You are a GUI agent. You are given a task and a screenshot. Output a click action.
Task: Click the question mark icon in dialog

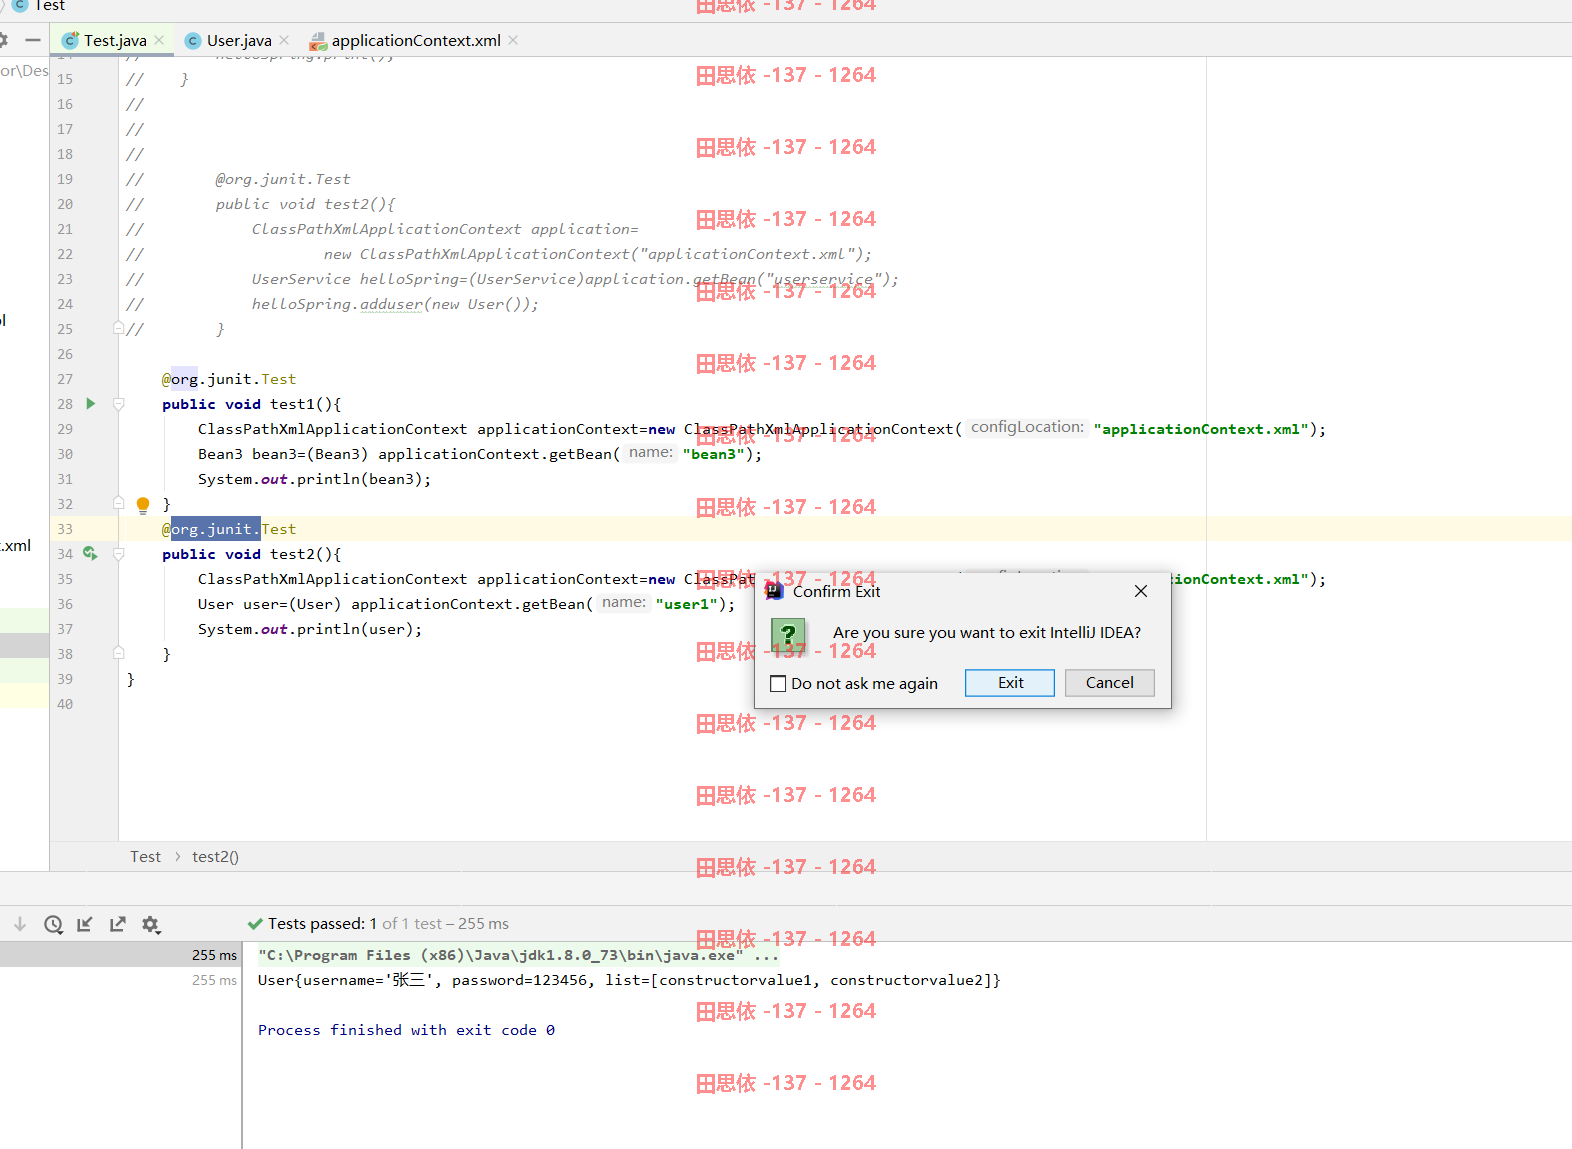(788, 634)
